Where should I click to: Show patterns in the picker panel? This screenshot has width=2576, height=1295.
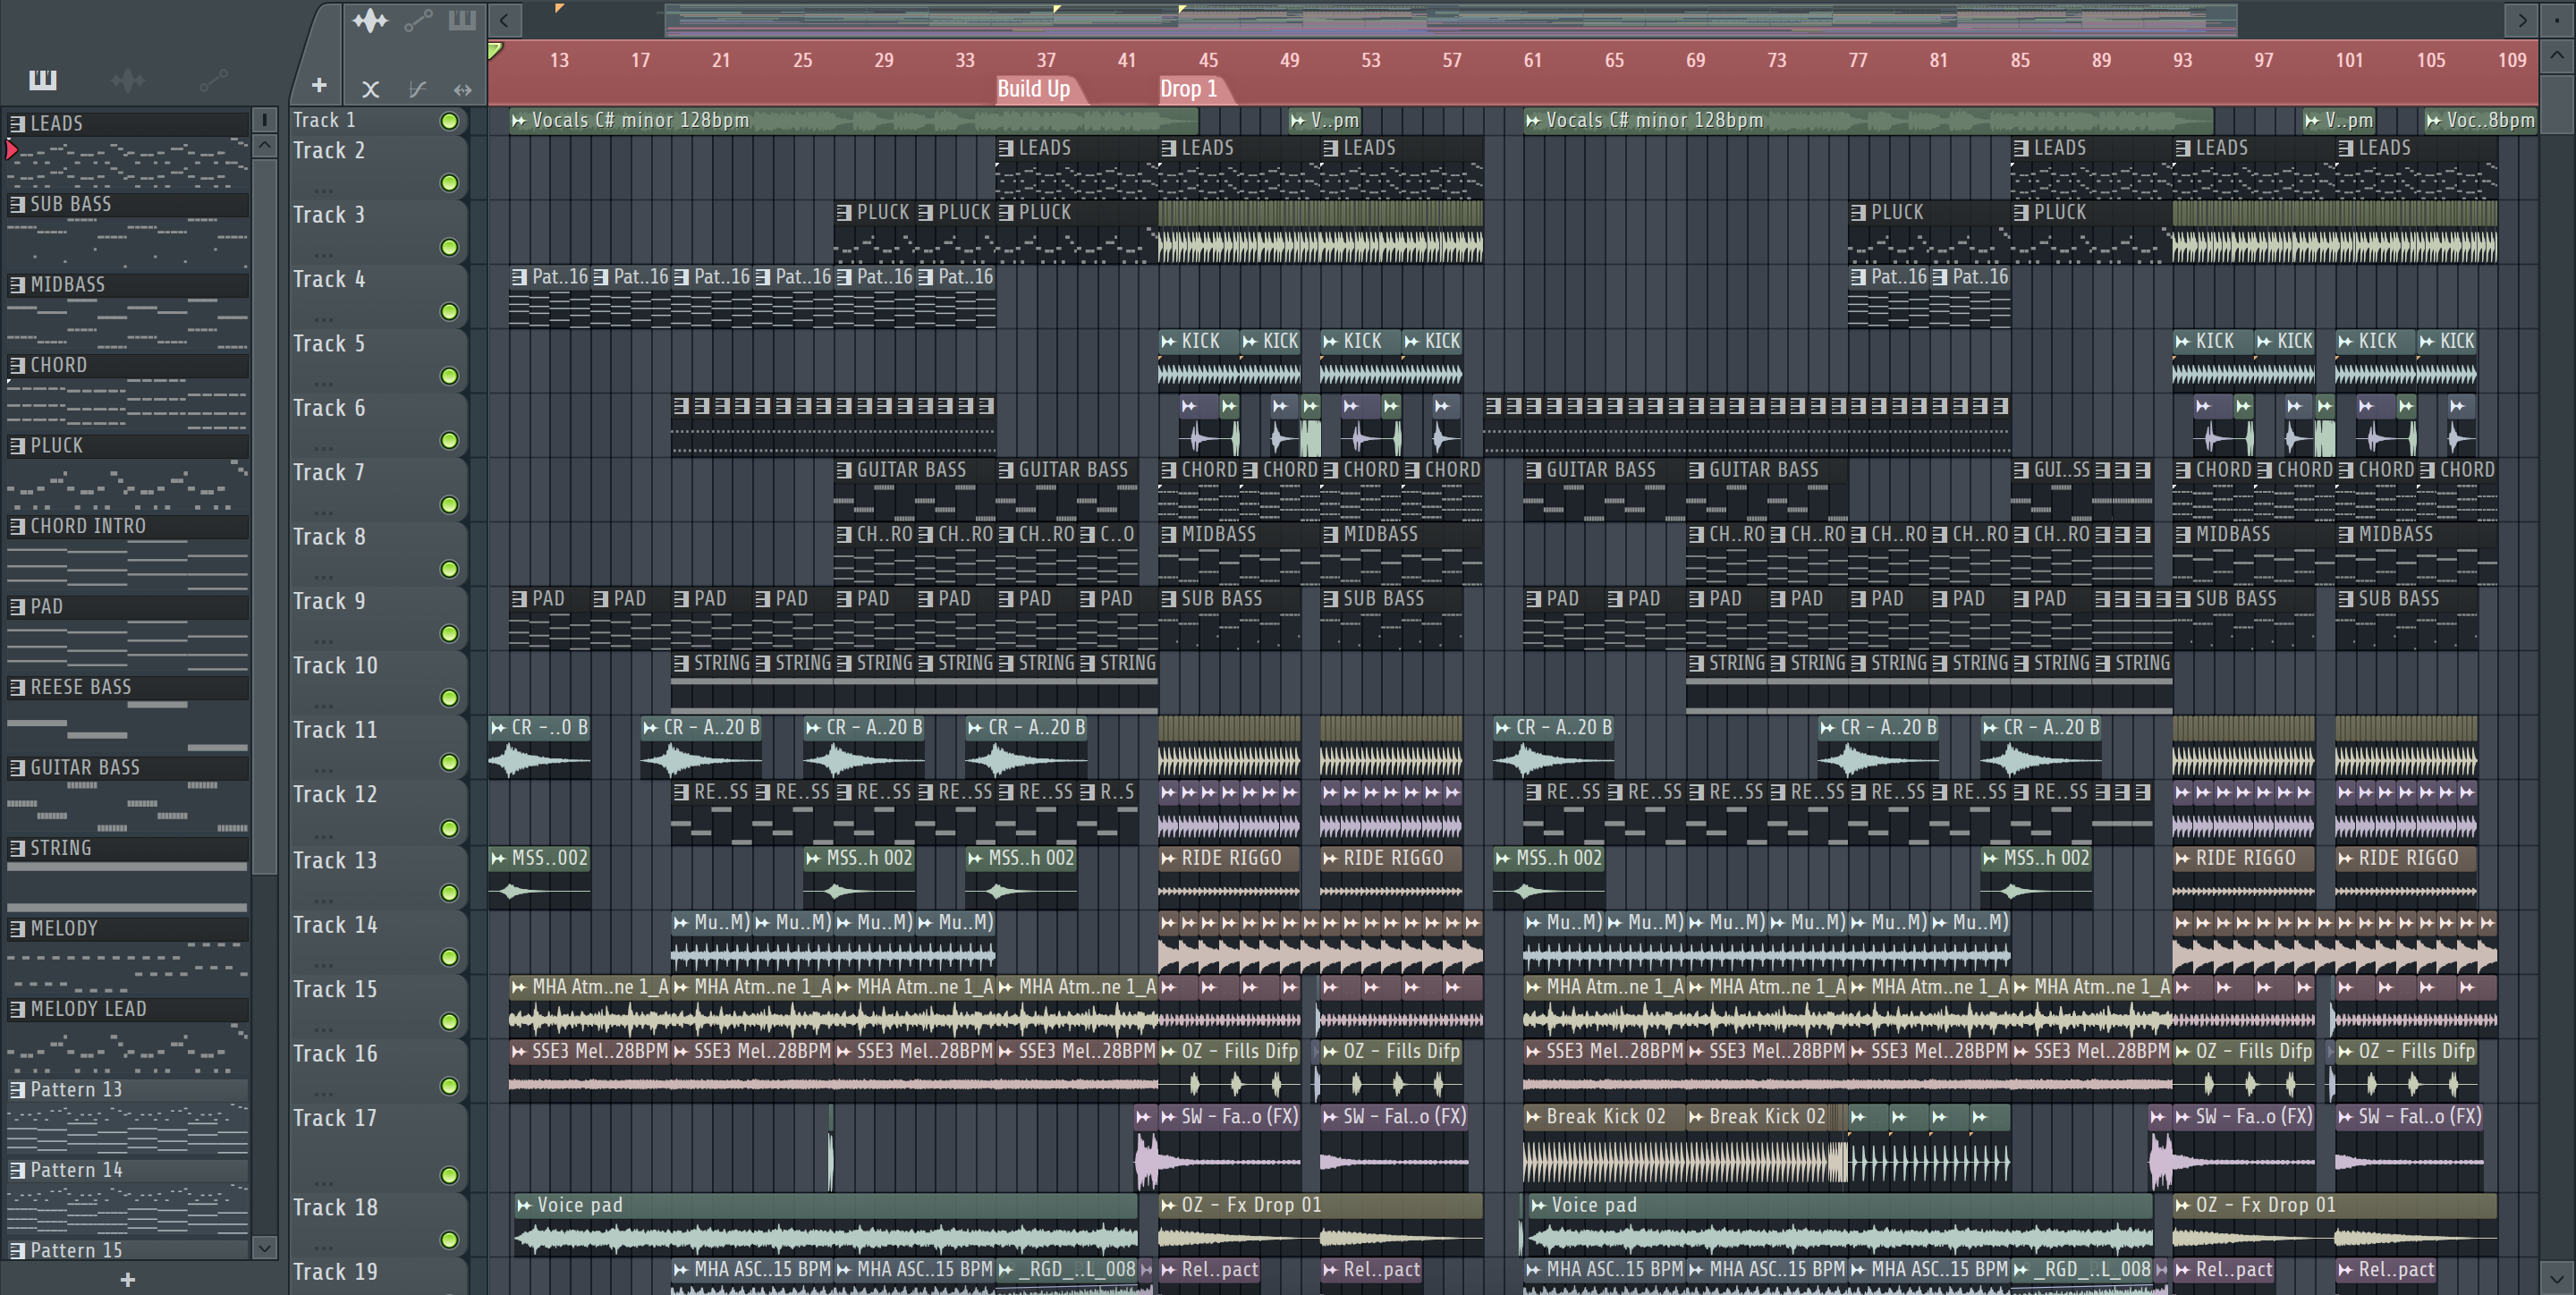[43, 79]
